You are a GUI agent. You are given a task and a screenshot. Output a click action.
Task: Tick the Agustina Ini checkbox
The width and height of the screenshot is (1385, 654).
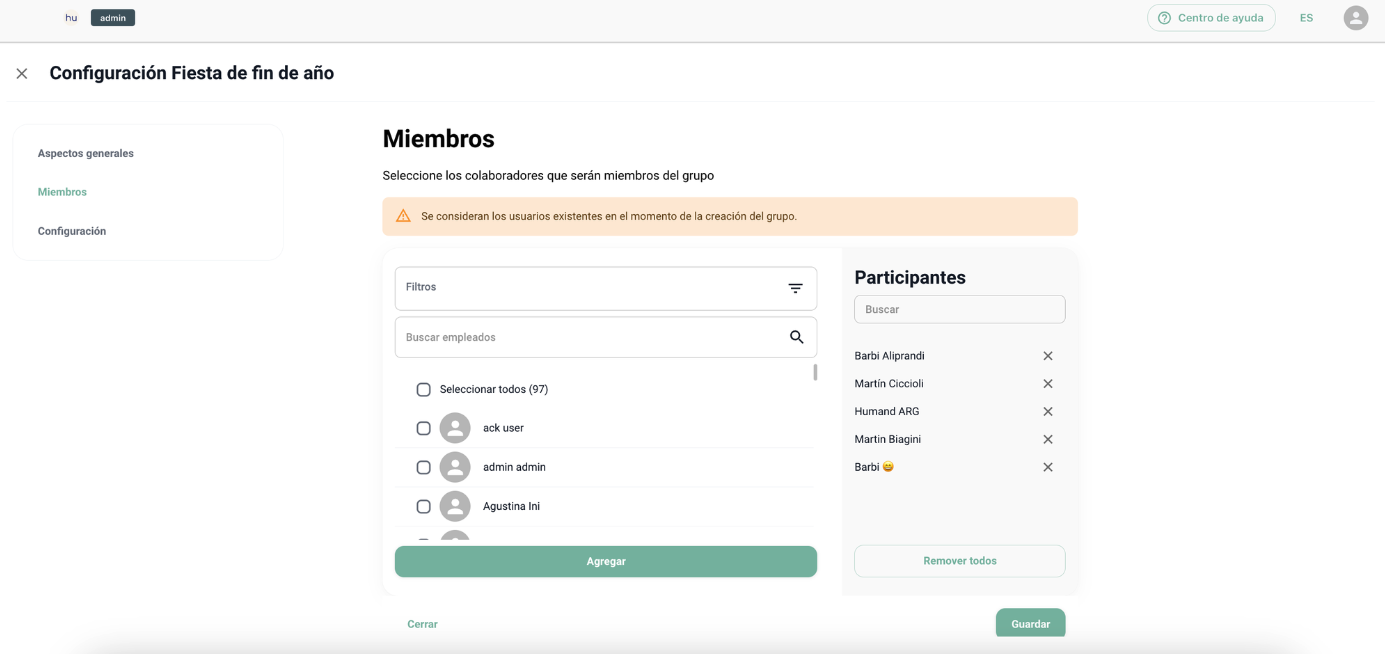coord(424,506)
